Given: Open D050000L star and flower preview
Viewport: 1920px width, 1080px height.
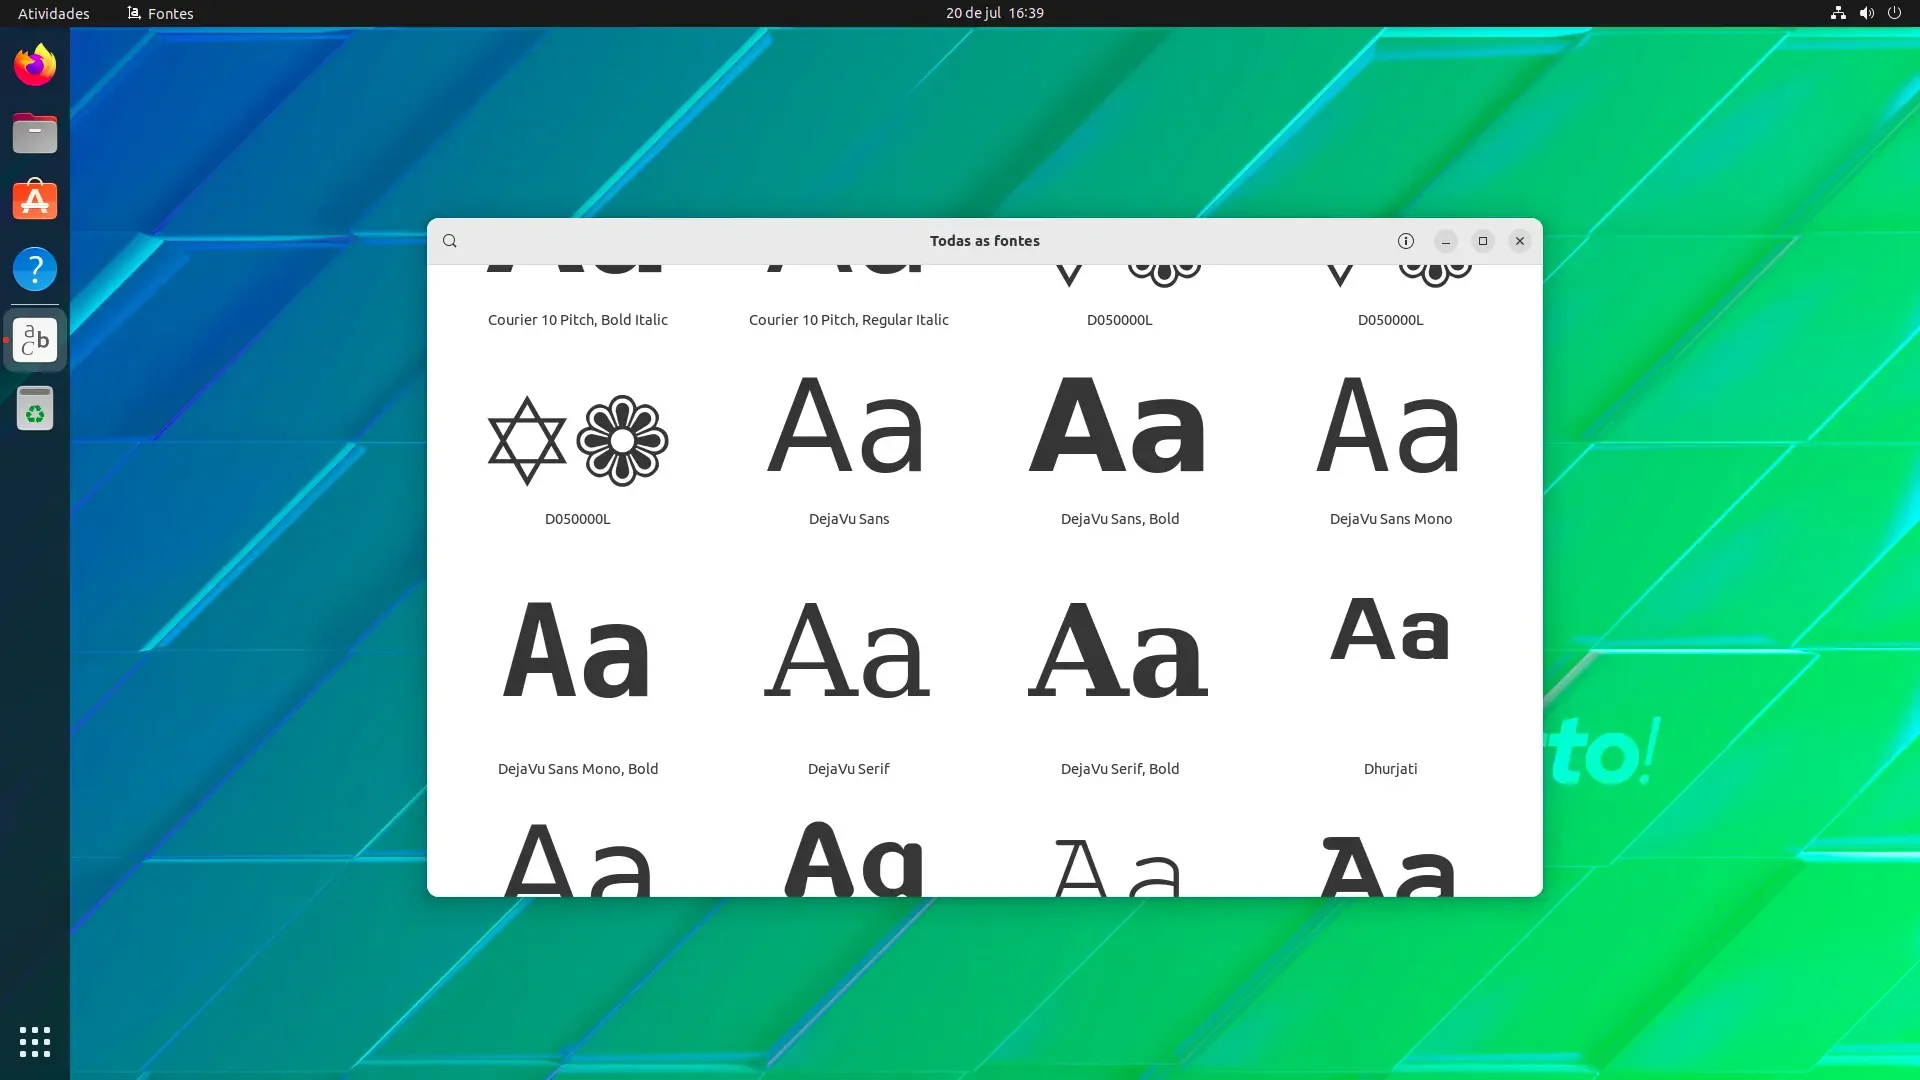Looking at the screenshot, I should point(578,440).
